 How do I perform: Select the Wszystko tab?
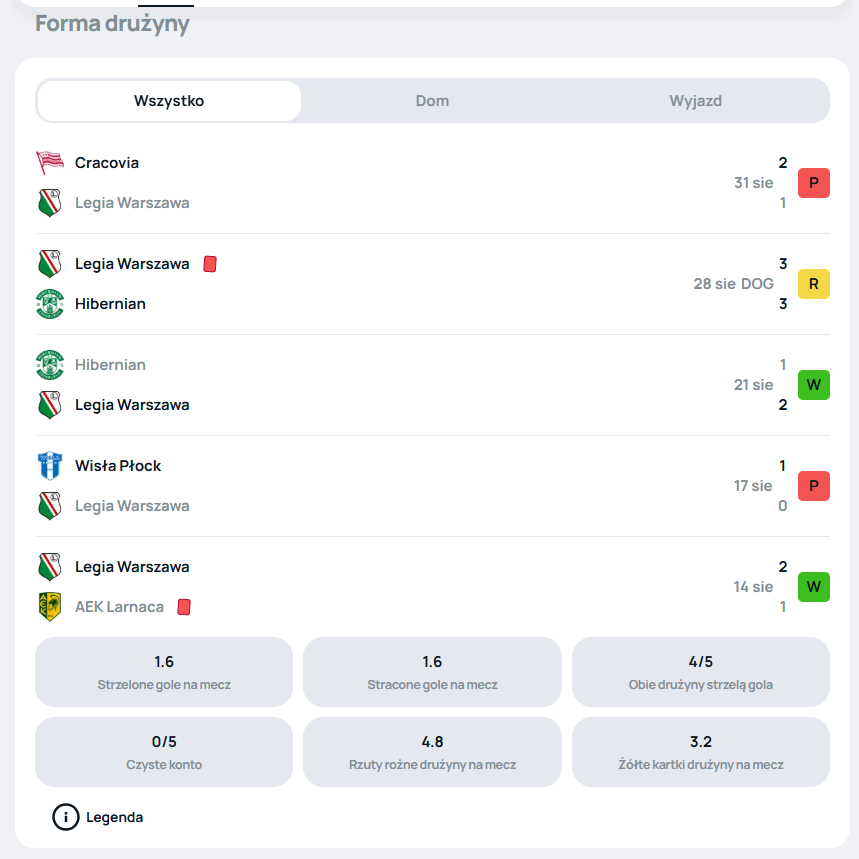pyautogui.click(x=169, y=101)
